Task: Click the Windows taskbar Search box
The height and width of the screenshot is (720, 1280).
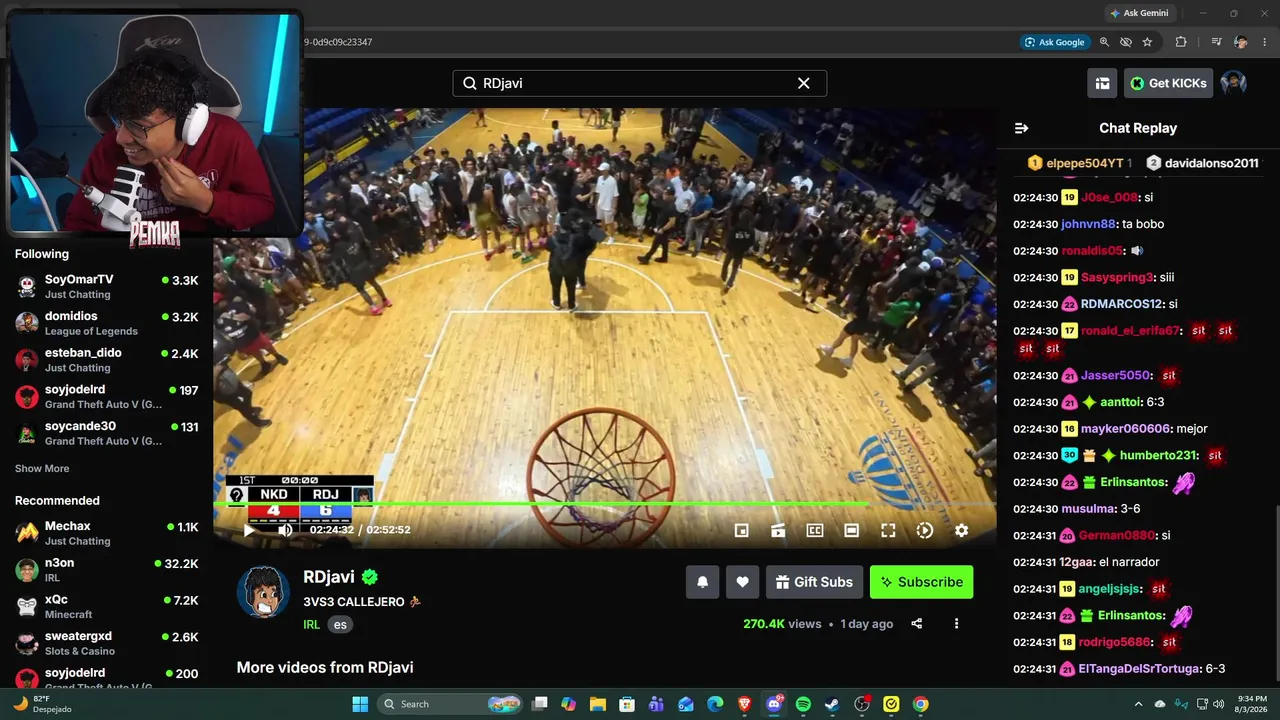Action: (x=451, y=704)
